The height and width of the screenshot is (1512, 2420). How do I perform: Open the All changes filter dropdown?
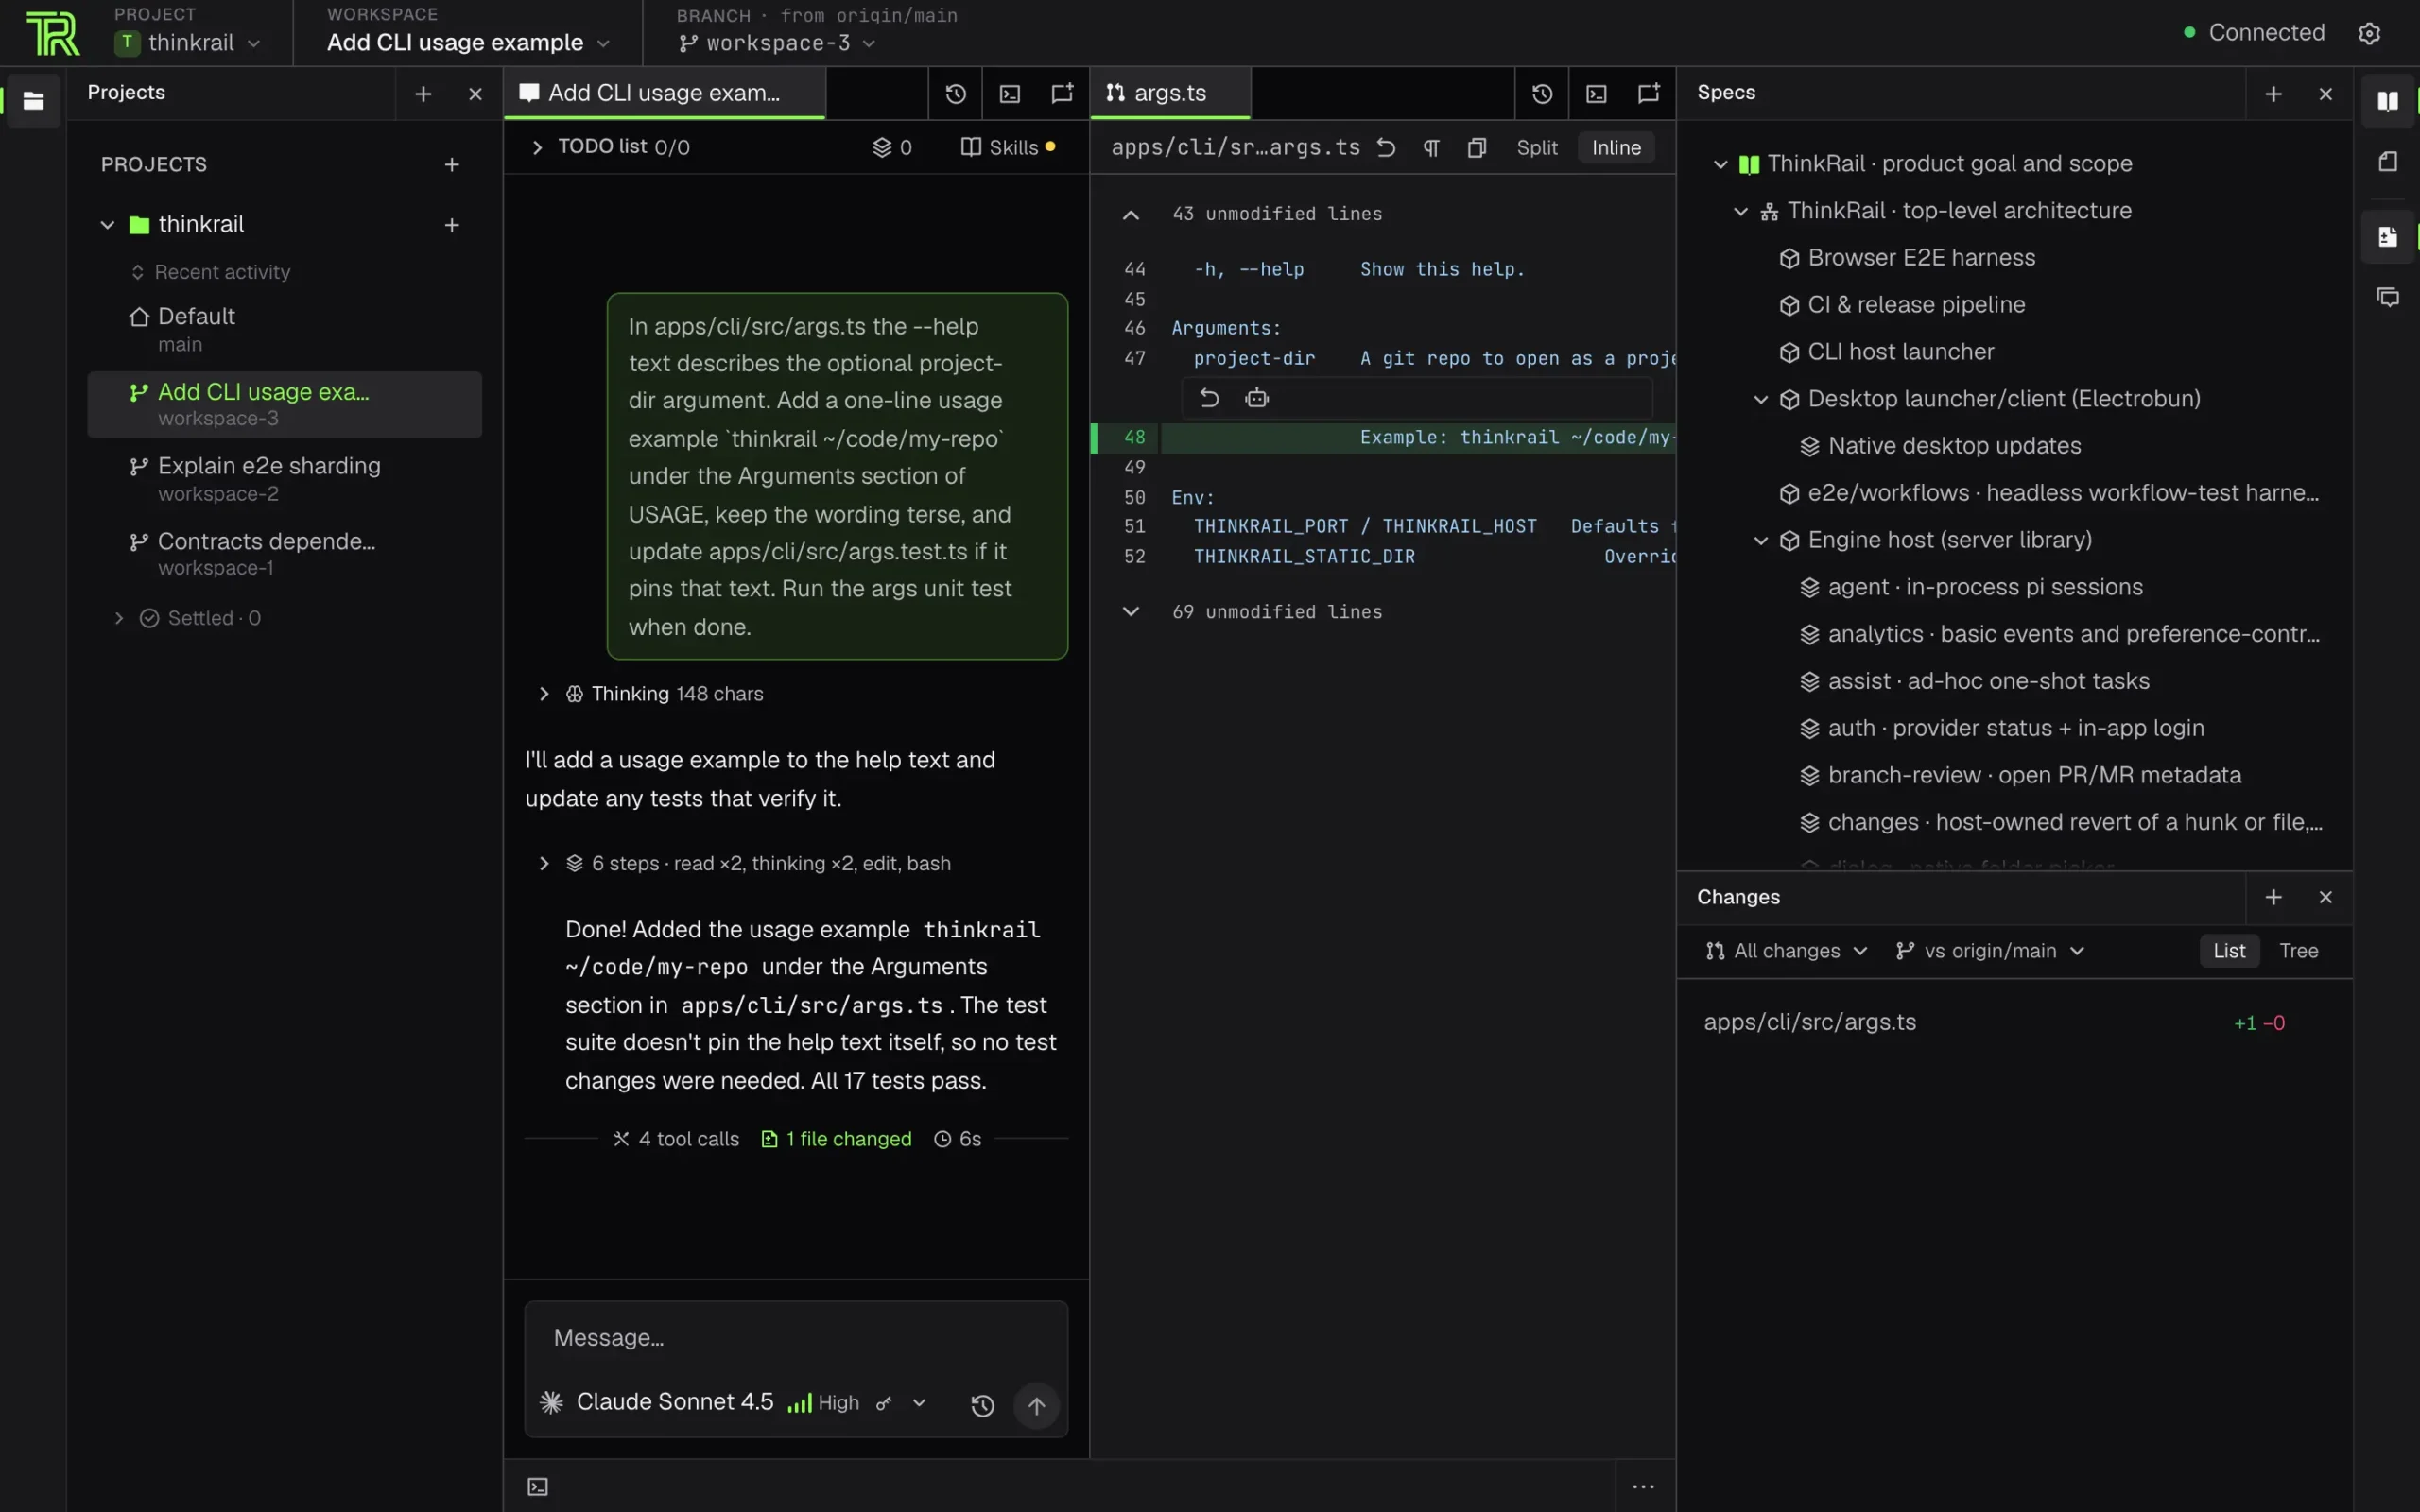tap(1786, 951)
